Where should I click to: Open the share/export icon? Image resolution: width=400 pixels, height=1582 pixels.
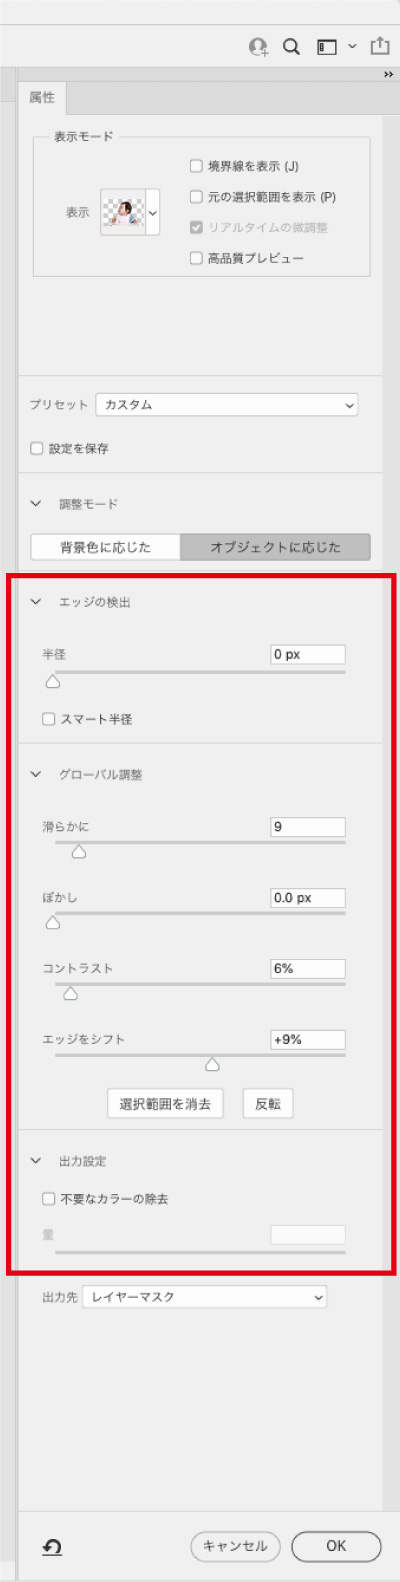380,46
